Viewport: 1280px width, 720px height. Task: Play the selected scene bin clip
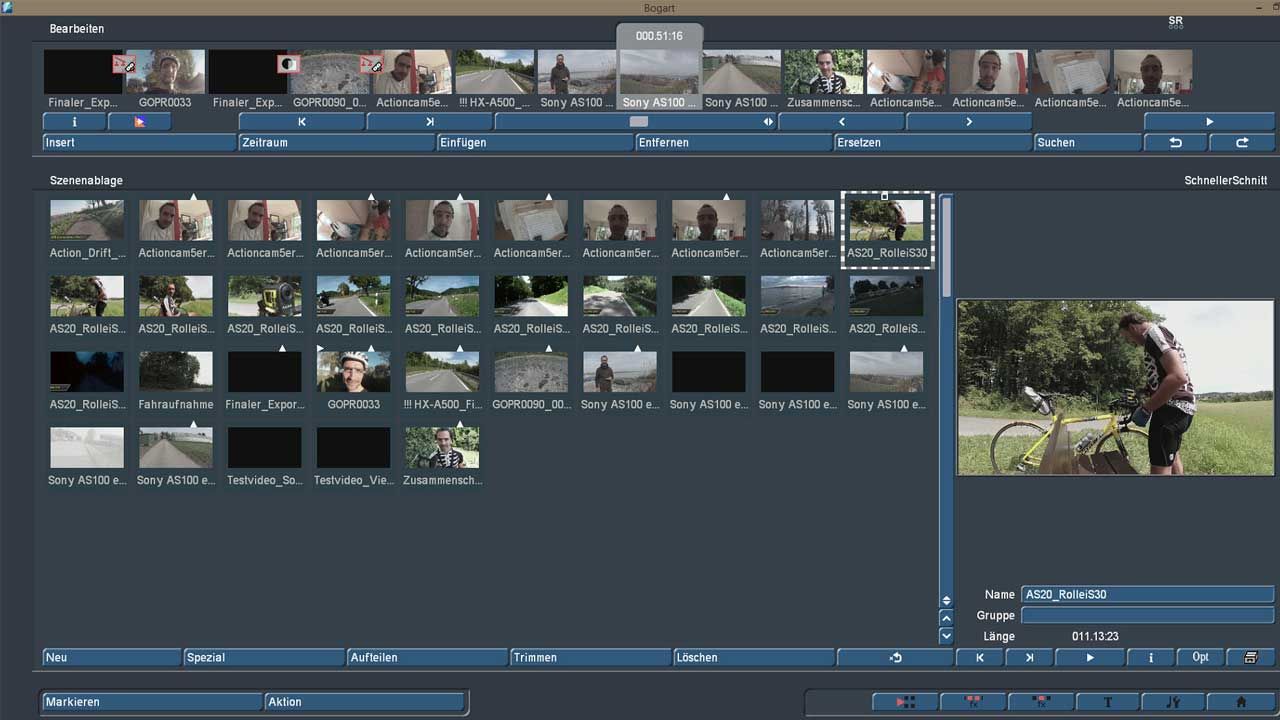1090,658
